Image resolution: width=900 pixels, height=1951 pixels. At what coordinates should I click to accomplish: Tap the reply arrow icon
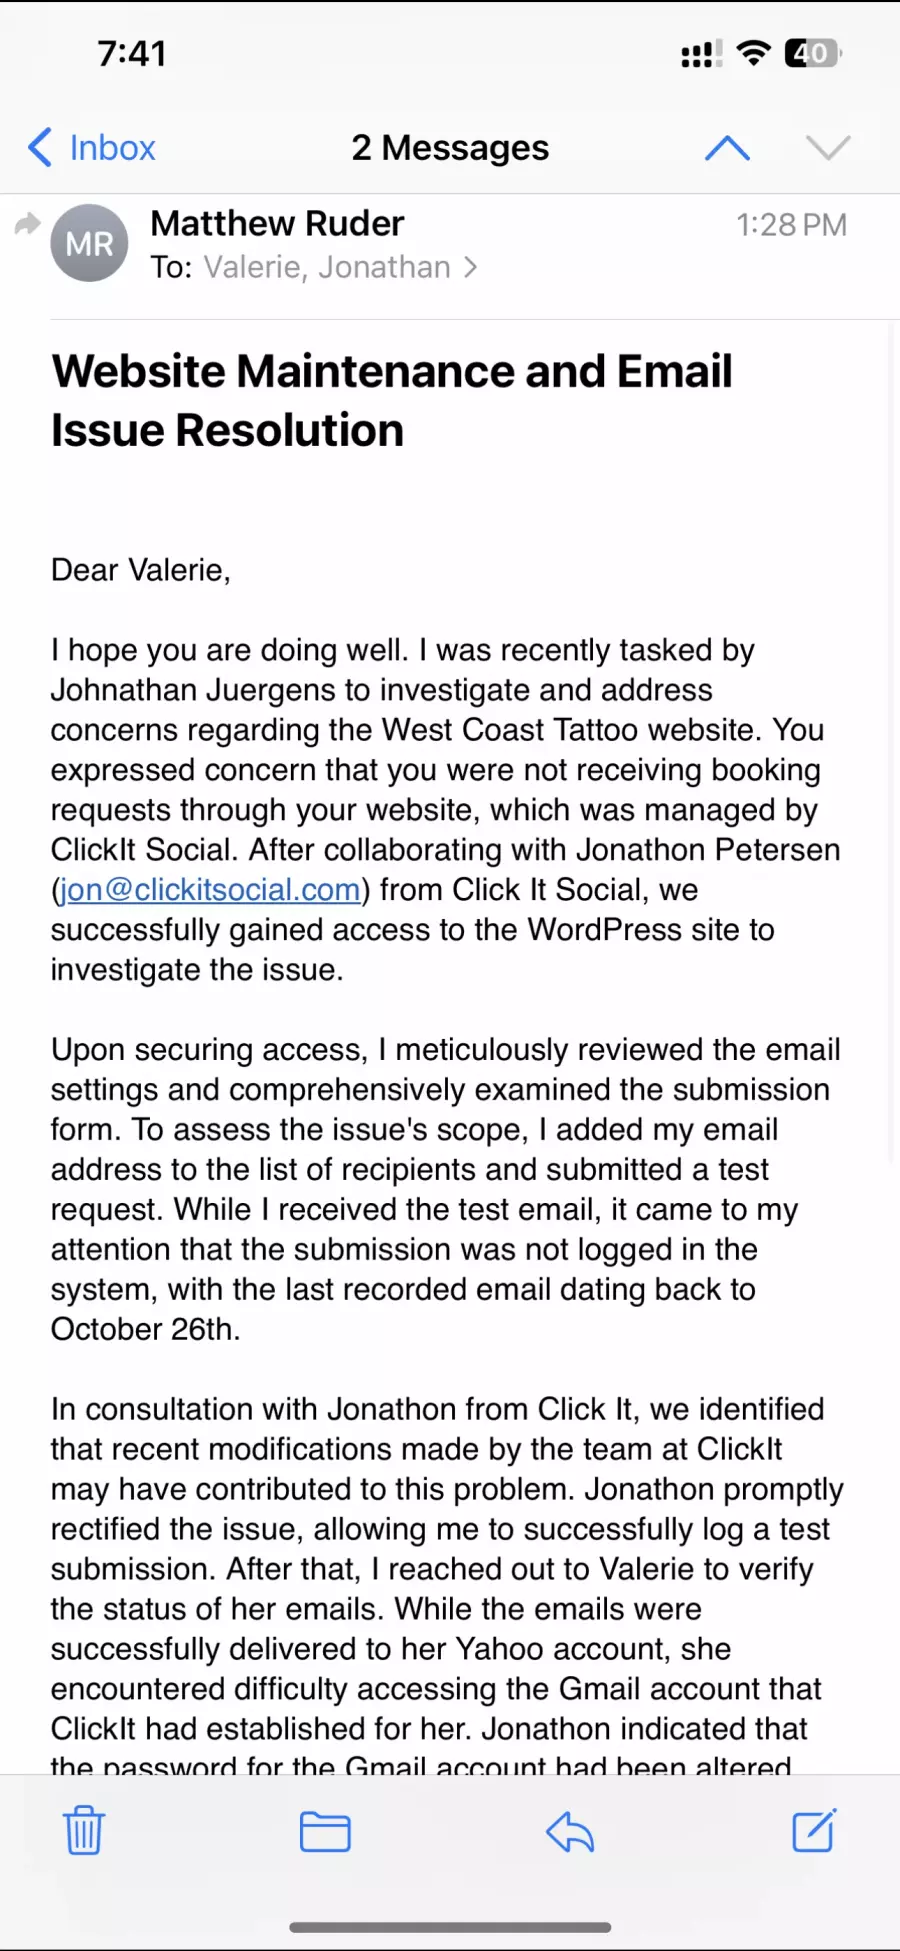tap(570, 1832)
